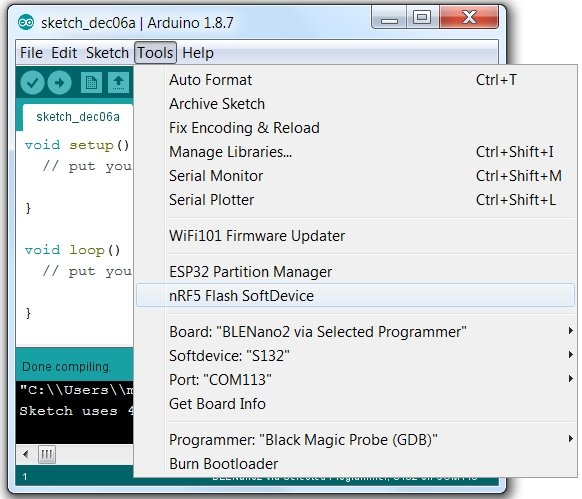Open the Sketch menu
This screenshot has width=582, height=499.
(x=107, y=53)
